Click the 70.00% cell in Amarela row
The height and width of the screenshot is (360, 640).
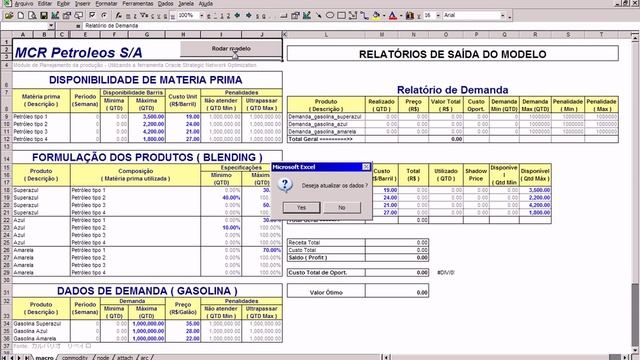[262, 250]
